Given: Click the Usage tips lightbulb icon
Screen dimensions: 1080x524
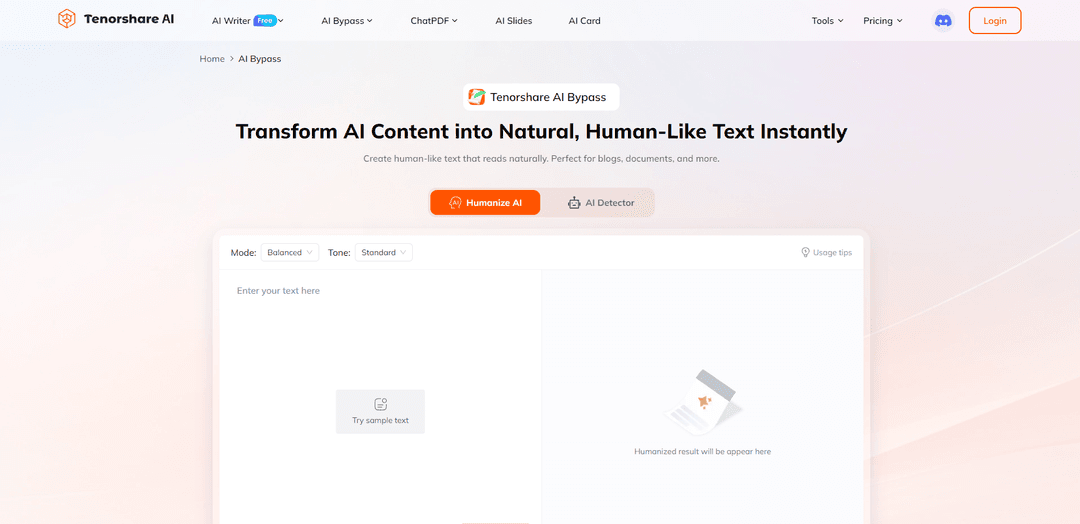Looking at the screenshot, I should tap(805, 252).
